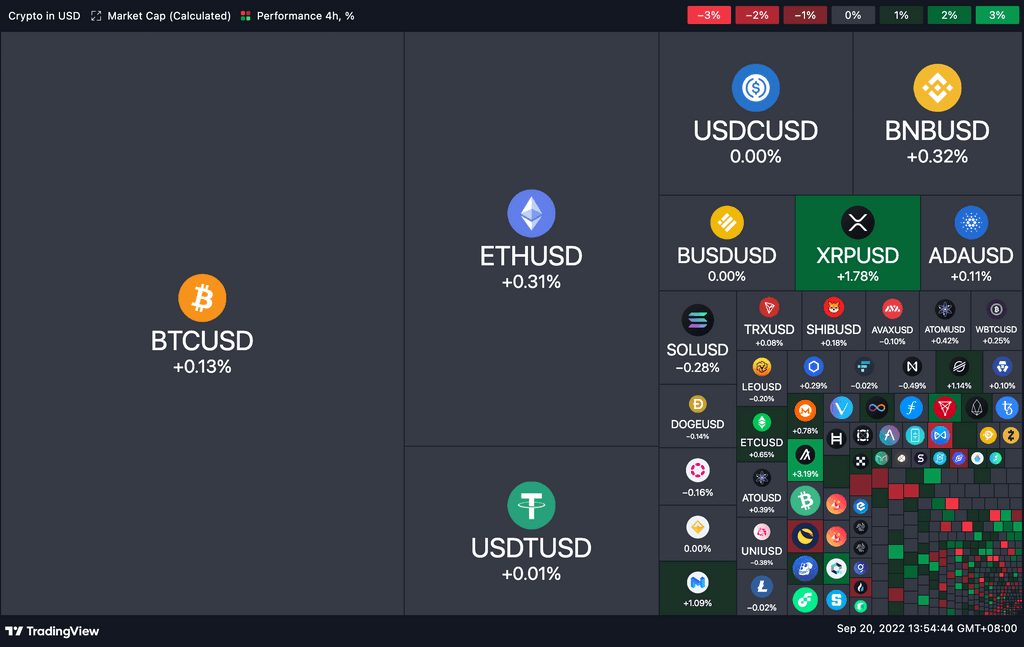This screenshot has height=647, width=1024.
Task: Click the blue Chainlink hexagon logo showing +0.29%
Action: coord(814,367)
